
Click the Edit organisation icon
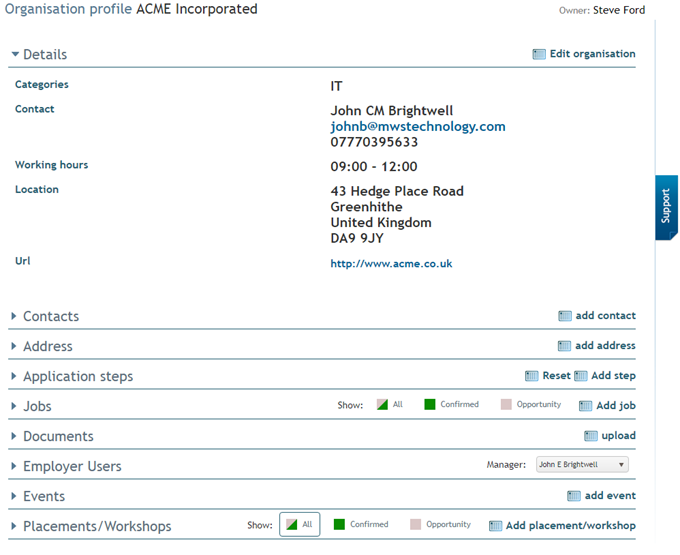539,54
